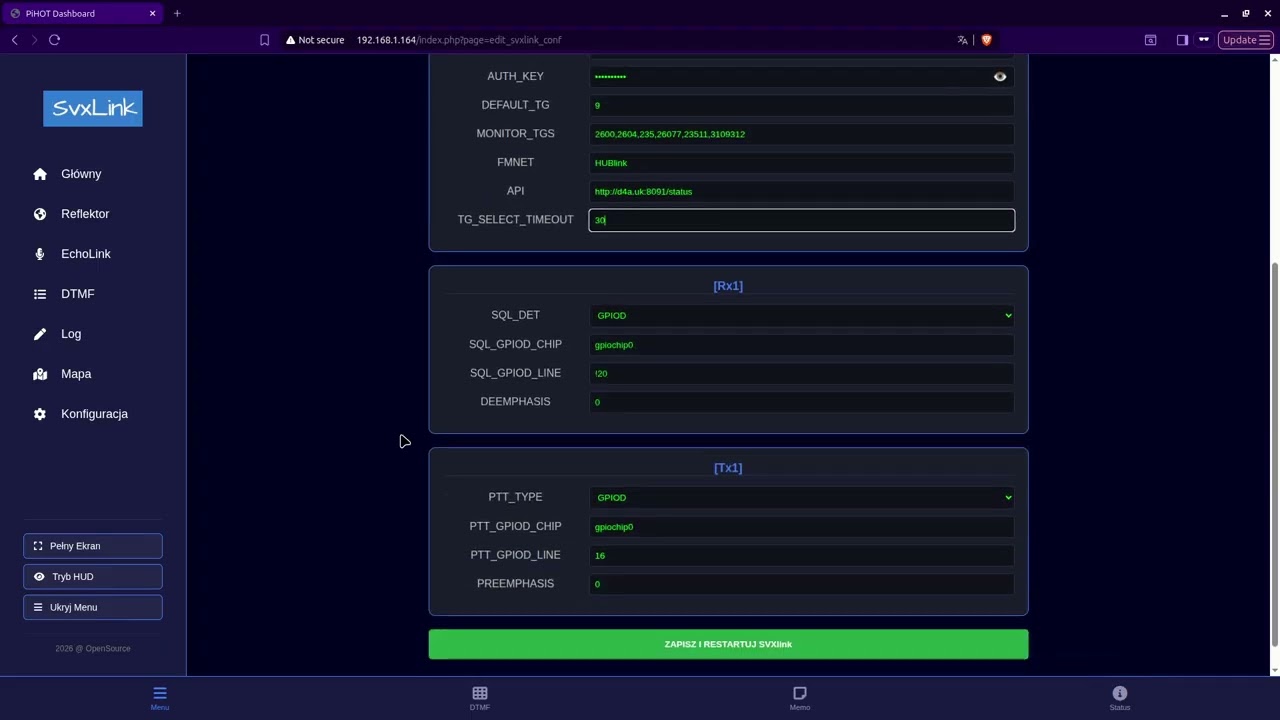Click the SQL_GPIOD_LINE input
The image size is (1280, 720).
coord(802,373)
